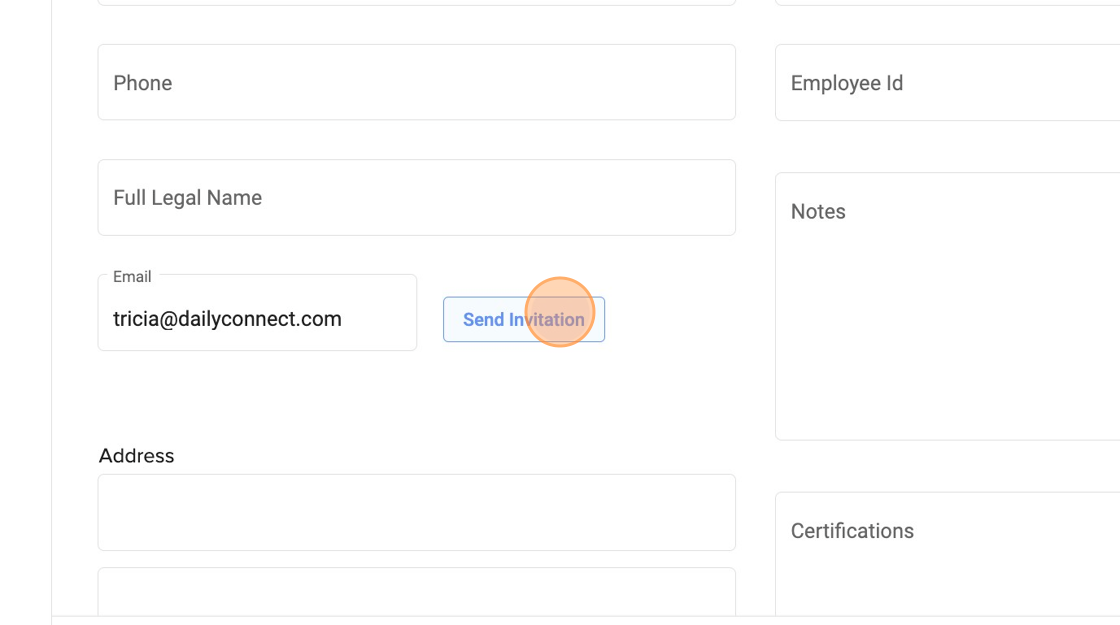Focus the Phone input field

pyautogui.click(x=416, y=83)
